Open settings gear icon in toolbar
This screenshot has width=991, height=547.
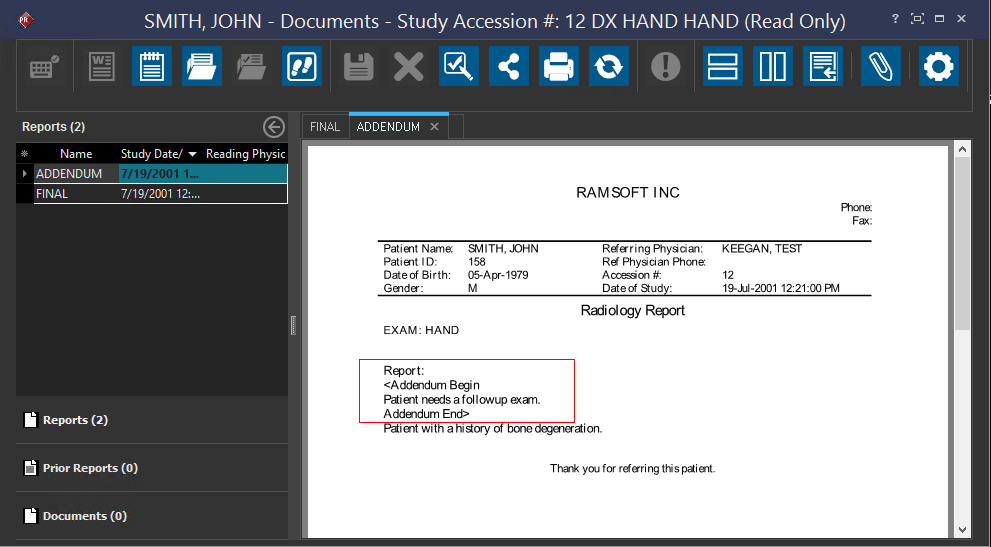click(x=939, y=67)
